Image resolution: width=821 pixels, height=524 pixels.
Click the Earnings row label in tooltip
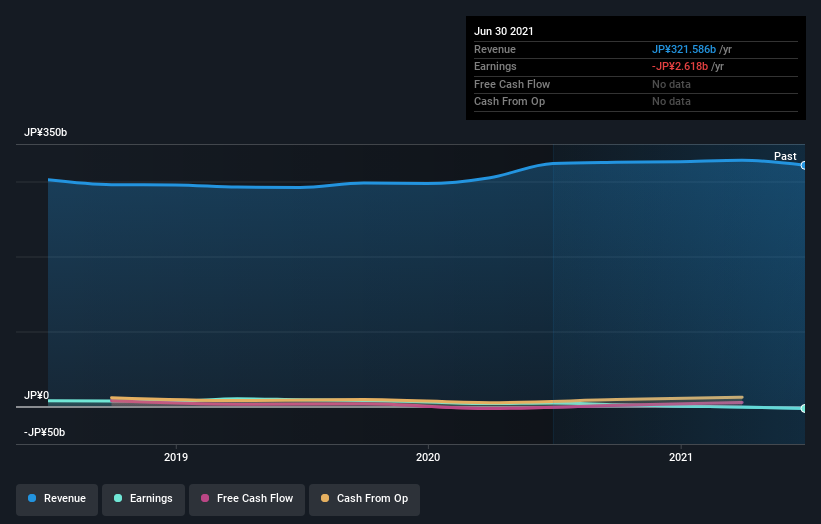point(495,66)
